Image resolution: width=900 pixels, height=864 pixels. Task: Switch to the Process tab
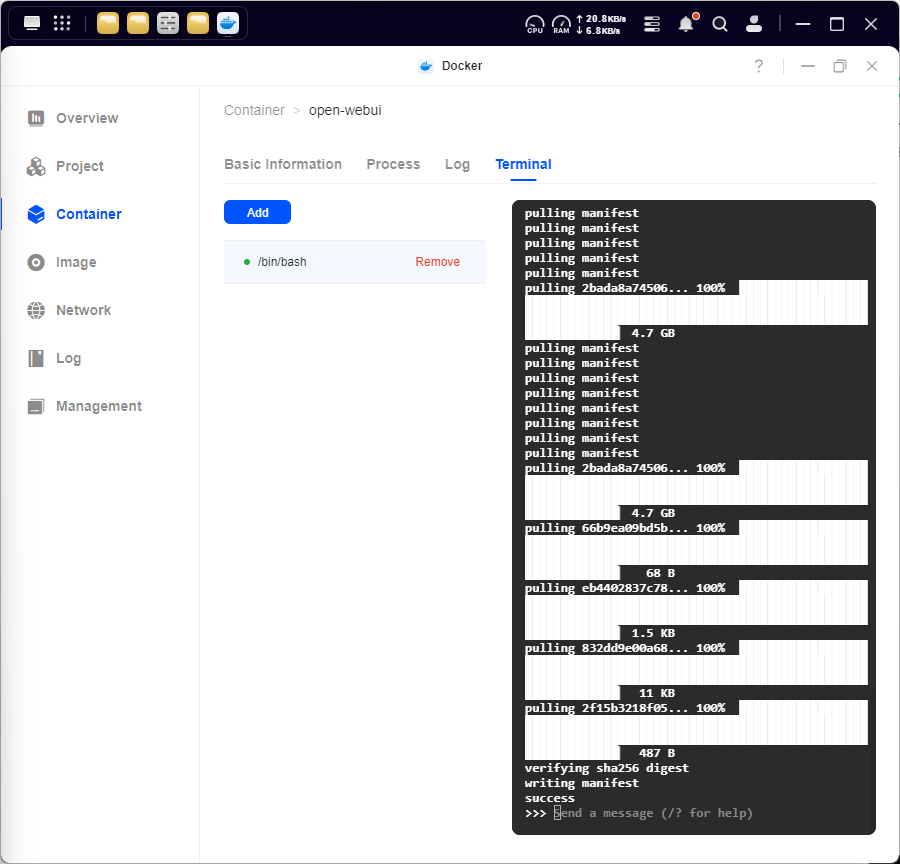[x=393, y=164]
